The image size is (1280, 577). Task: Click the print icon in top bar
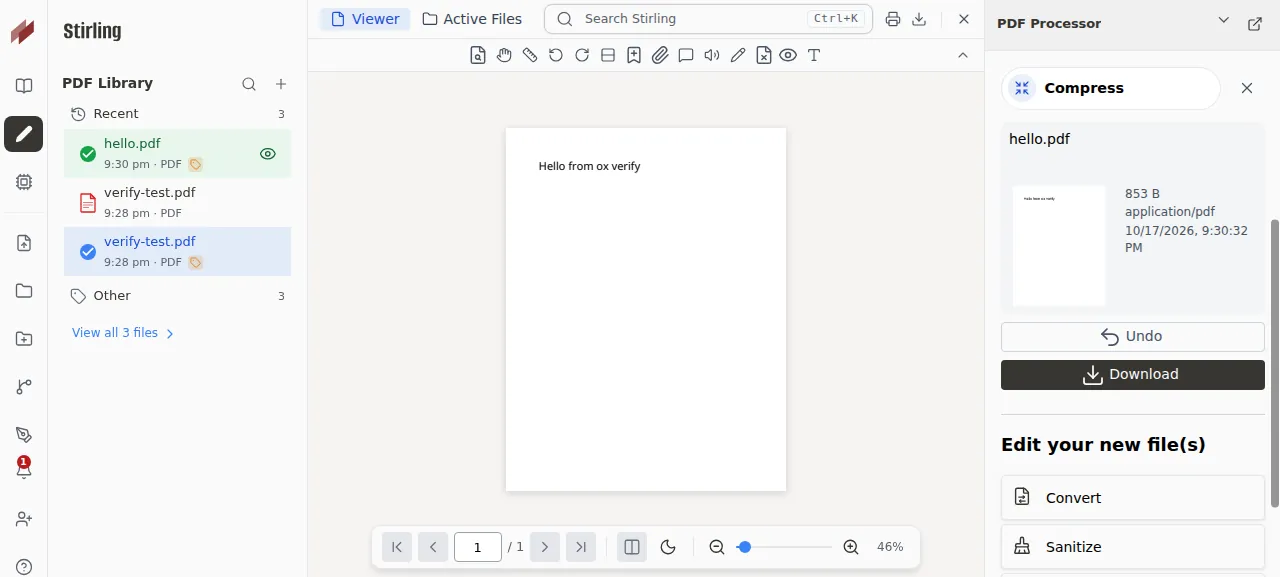(893, 19)
